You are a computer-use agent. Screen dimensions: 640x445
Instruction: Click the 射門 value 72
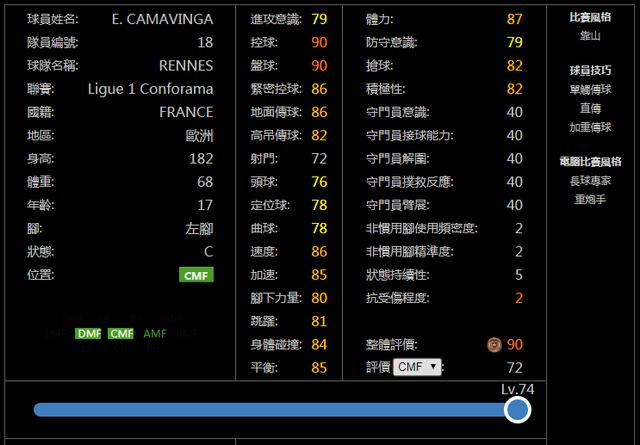click(x=319, y=159)
